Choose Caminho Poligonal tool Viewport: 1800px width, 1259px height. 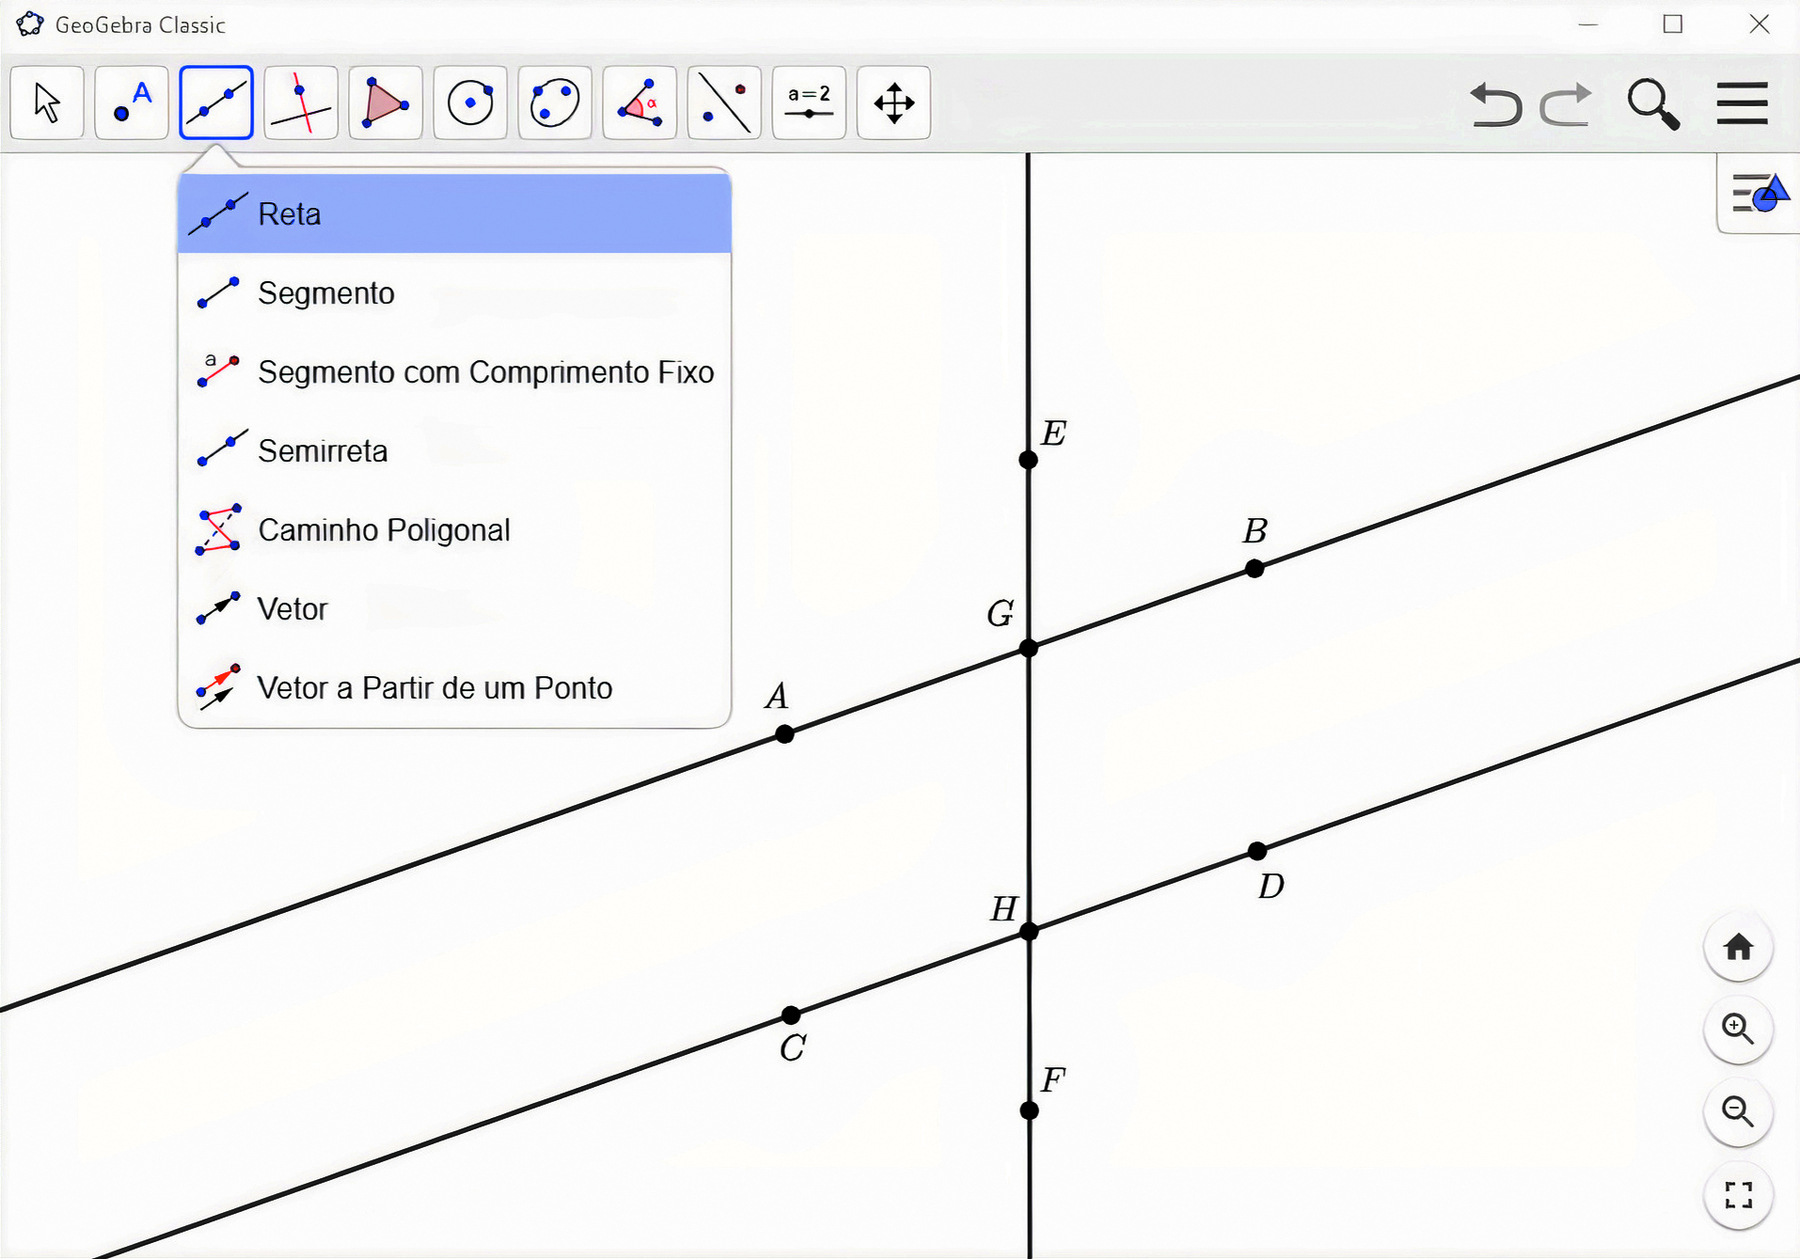pyautogui.click(x=454, y=530)
